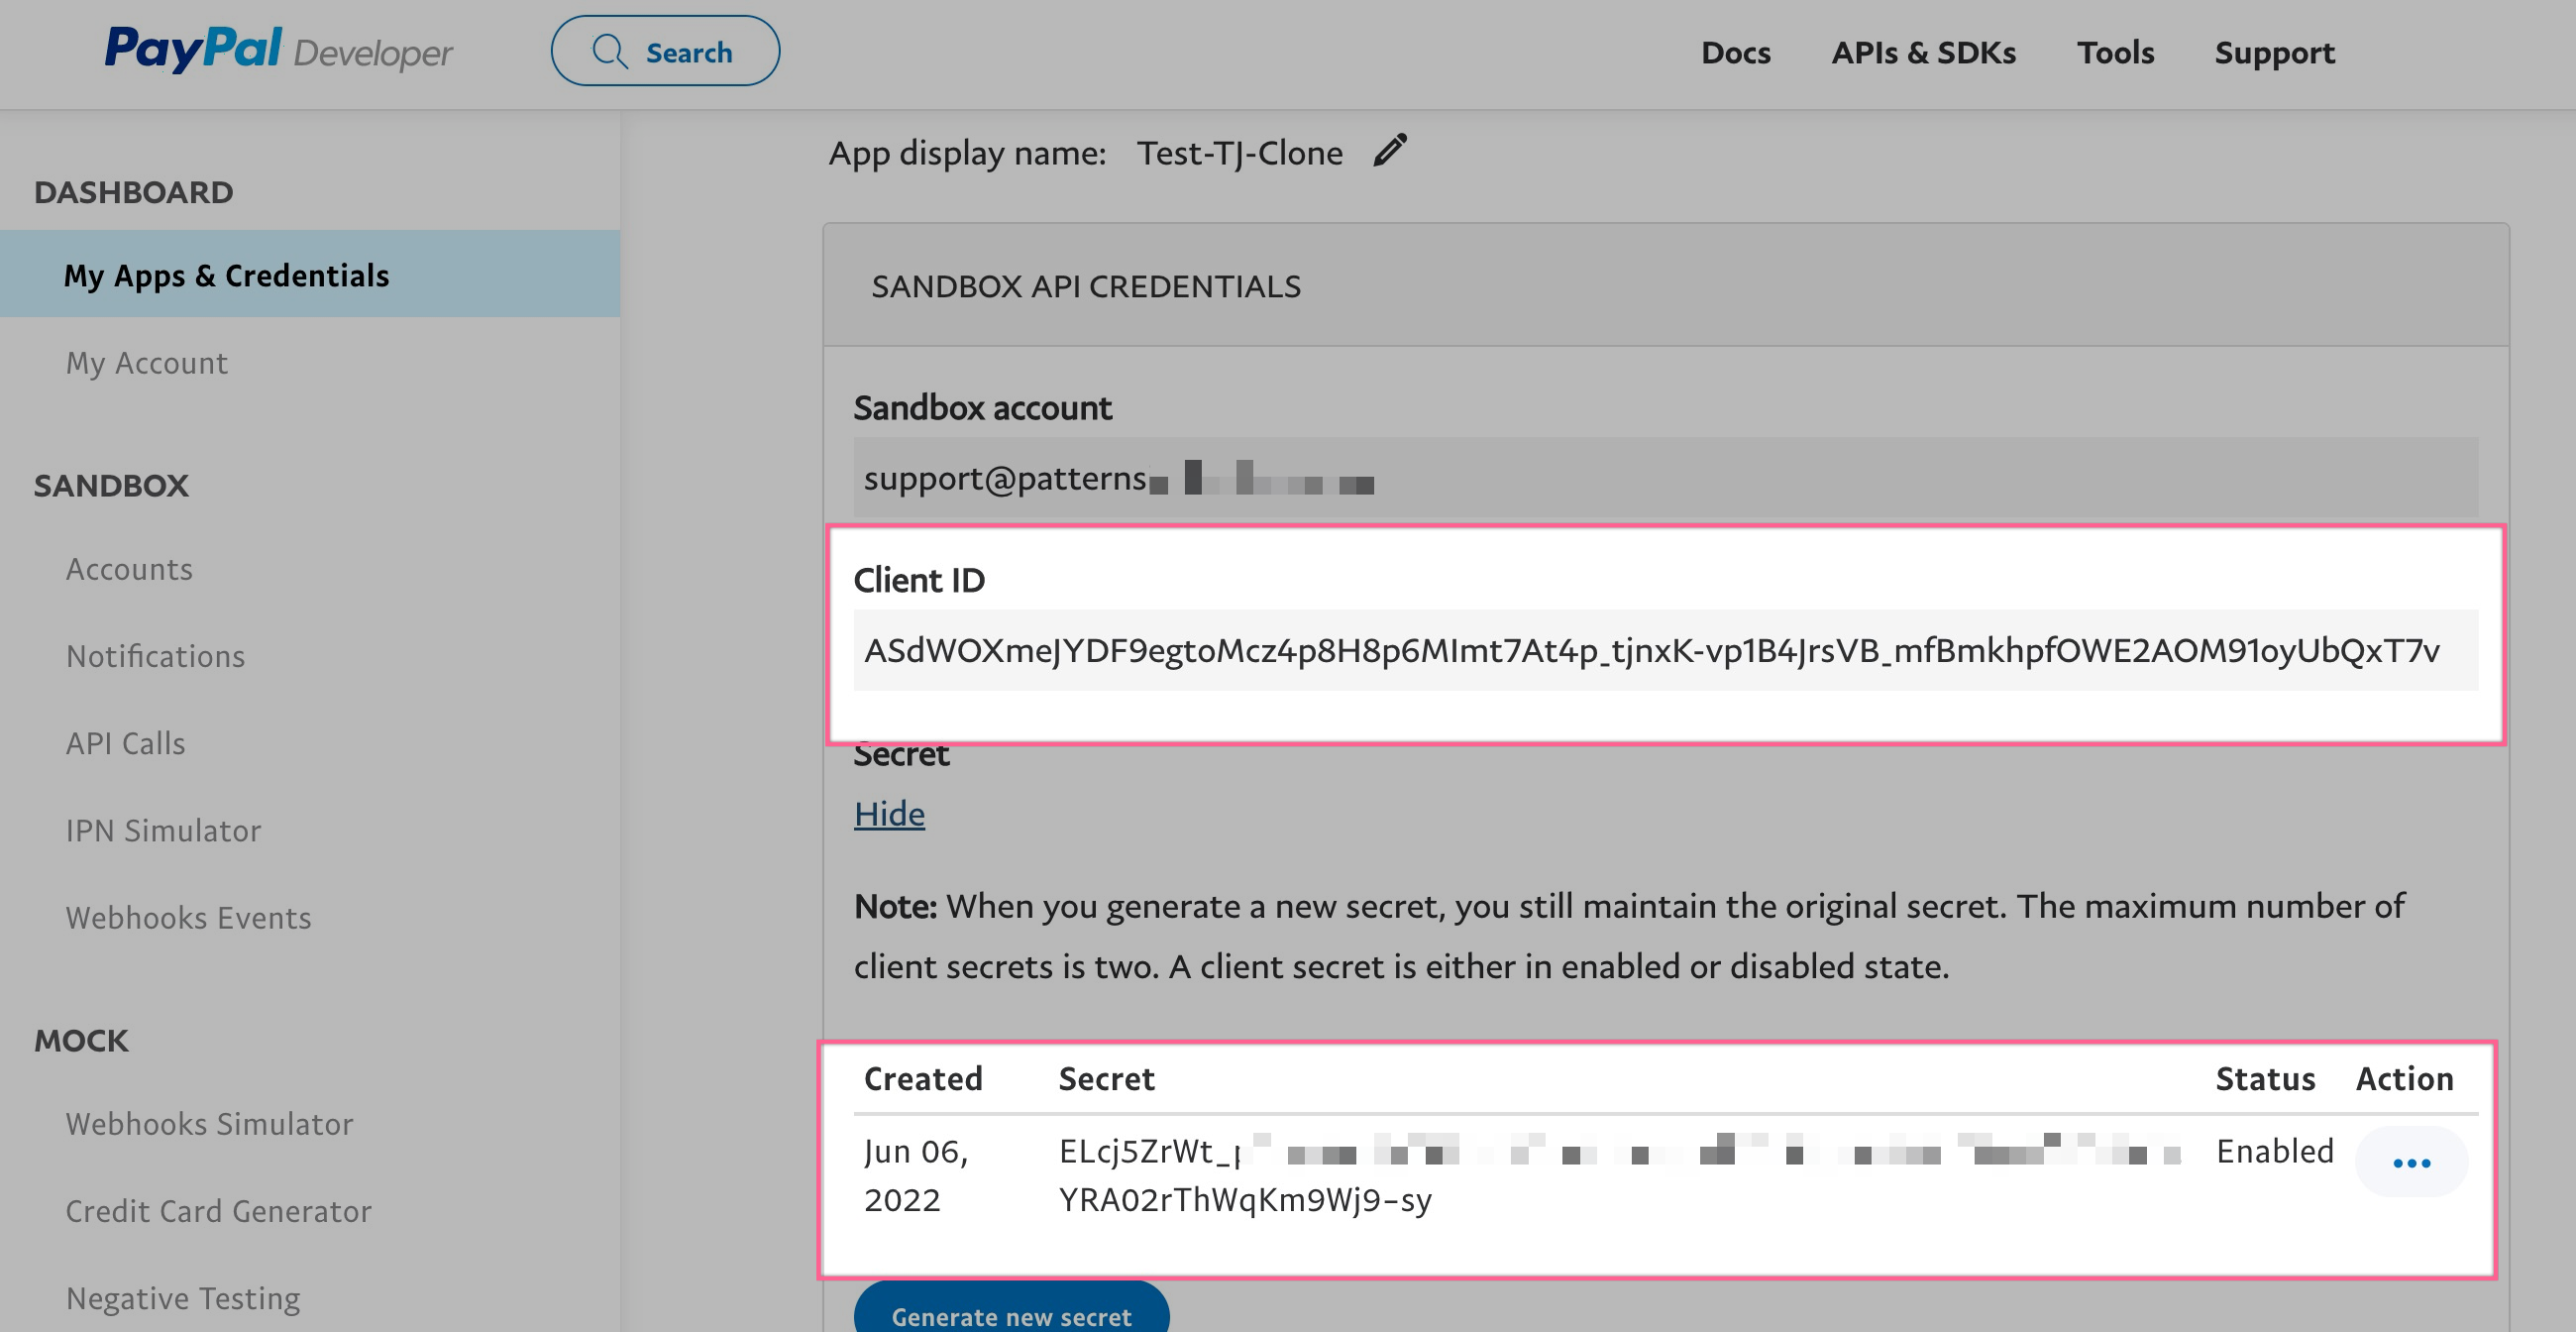This screenshot has width=2576, height=1332.
Task: Open the Tools menu
Action: point(2115,52)
